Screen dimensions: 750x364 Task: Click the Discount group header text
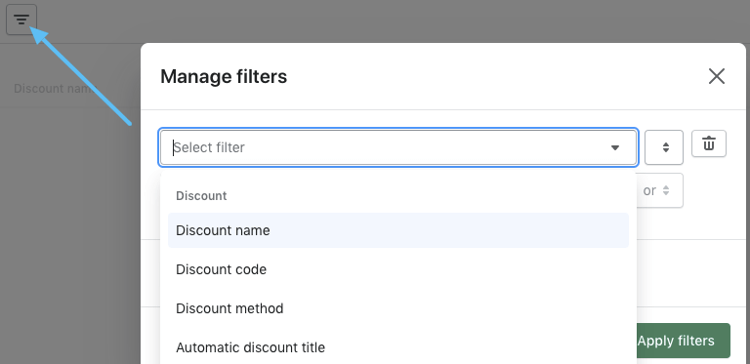pos(201,196)
